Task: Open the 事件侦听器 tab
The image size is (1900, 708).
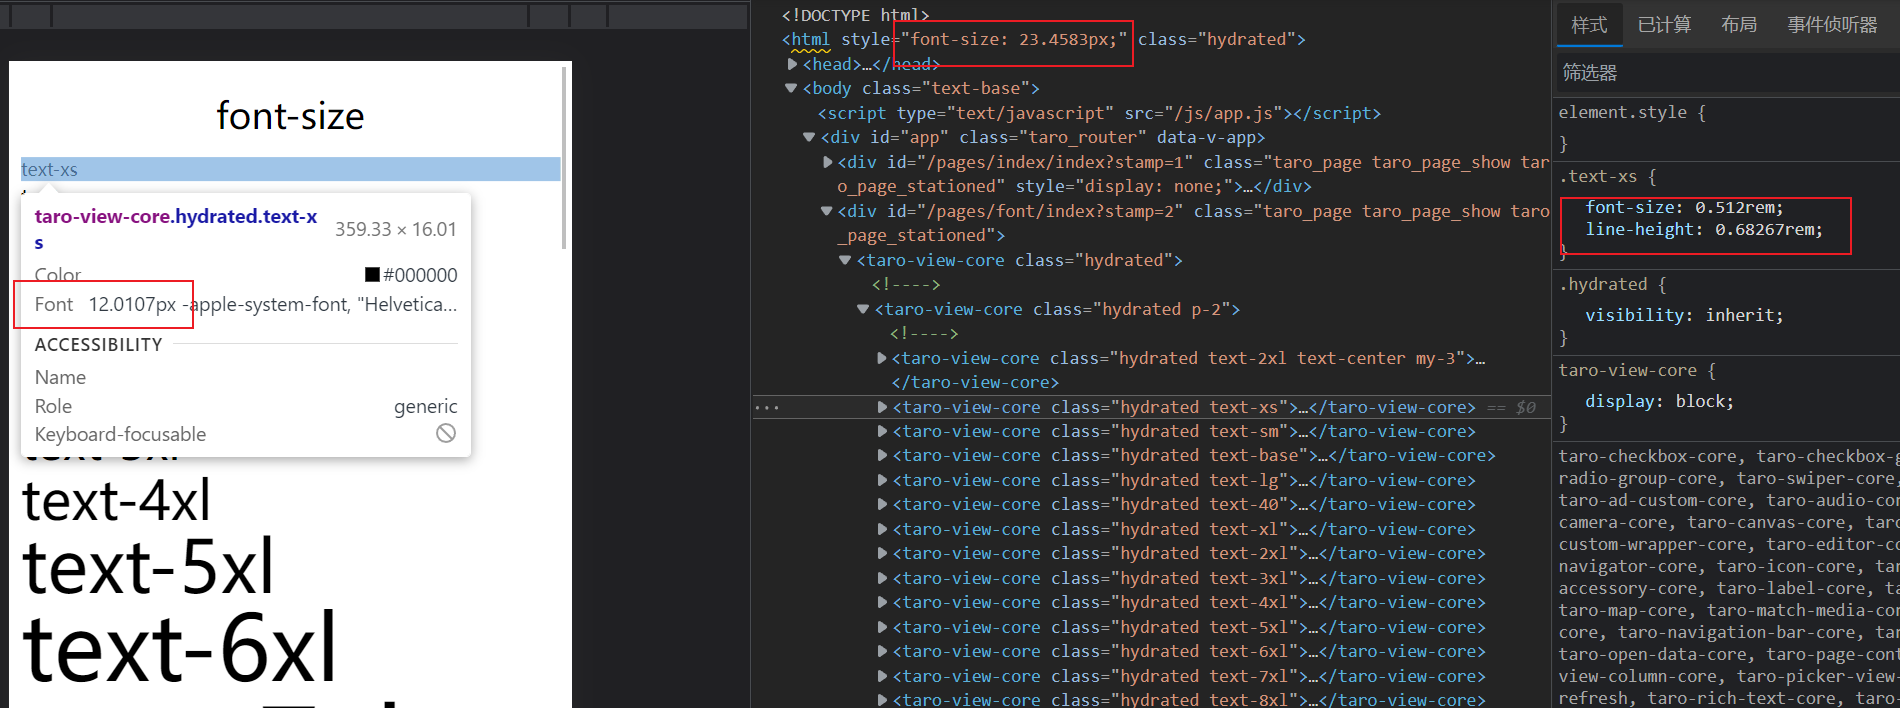Action: coord(1832,25)
